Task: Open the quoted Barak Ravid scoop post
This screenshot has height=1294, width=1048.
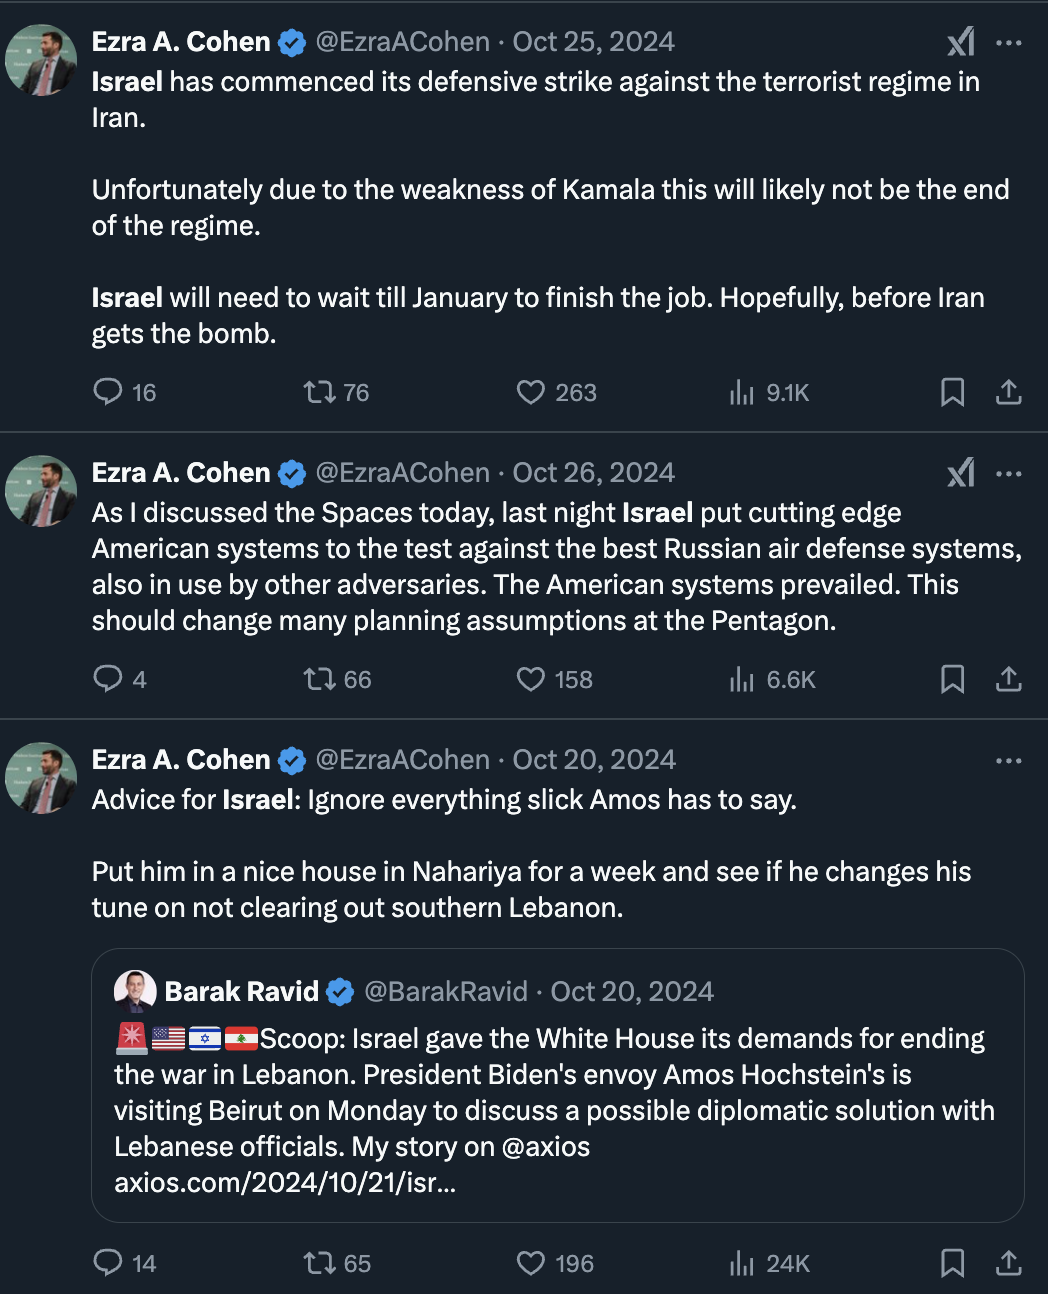Action: (x=556, y=1090)
